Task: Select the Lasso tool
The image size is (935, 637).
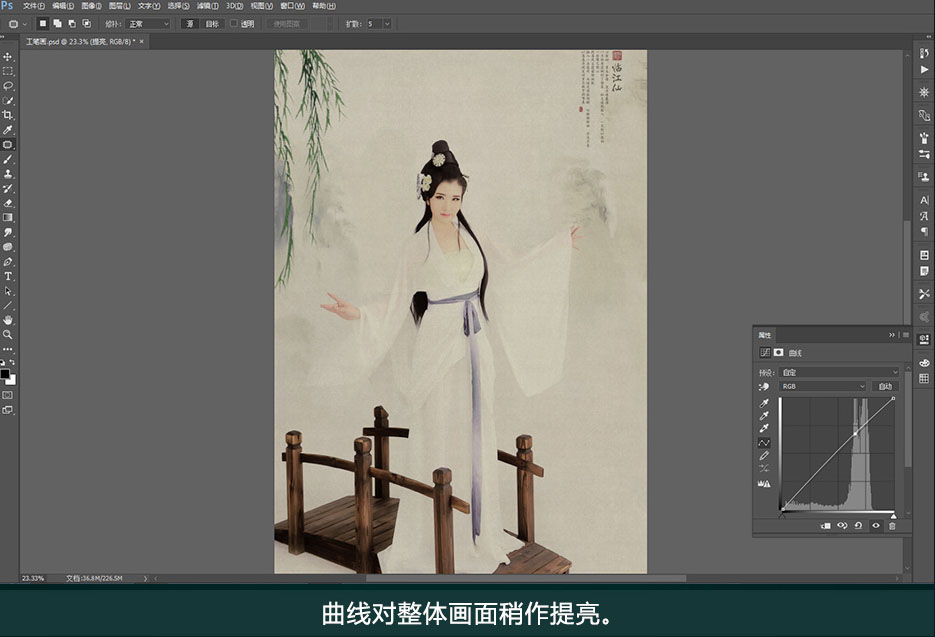Action: 8,86
